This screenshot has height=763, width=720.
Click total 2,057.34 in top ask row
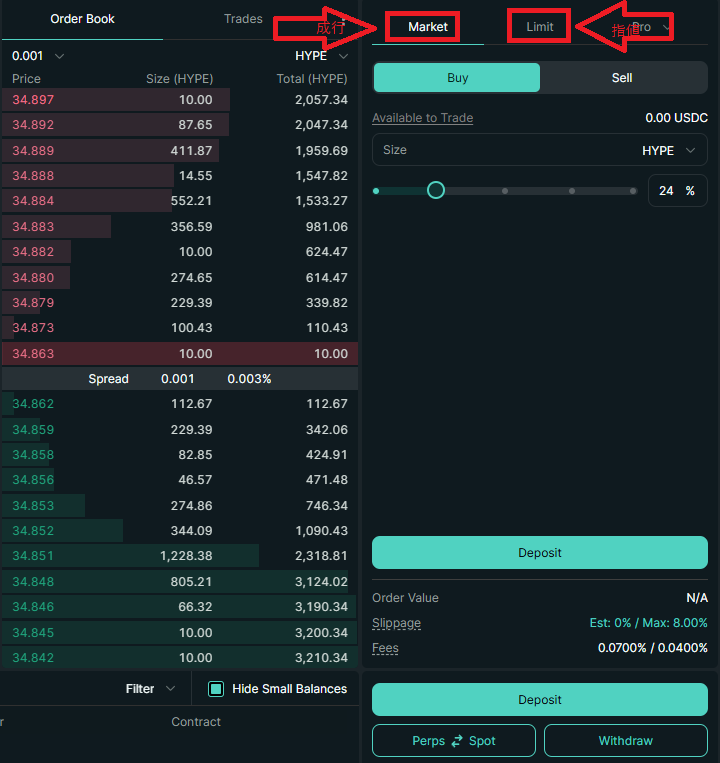322,100
